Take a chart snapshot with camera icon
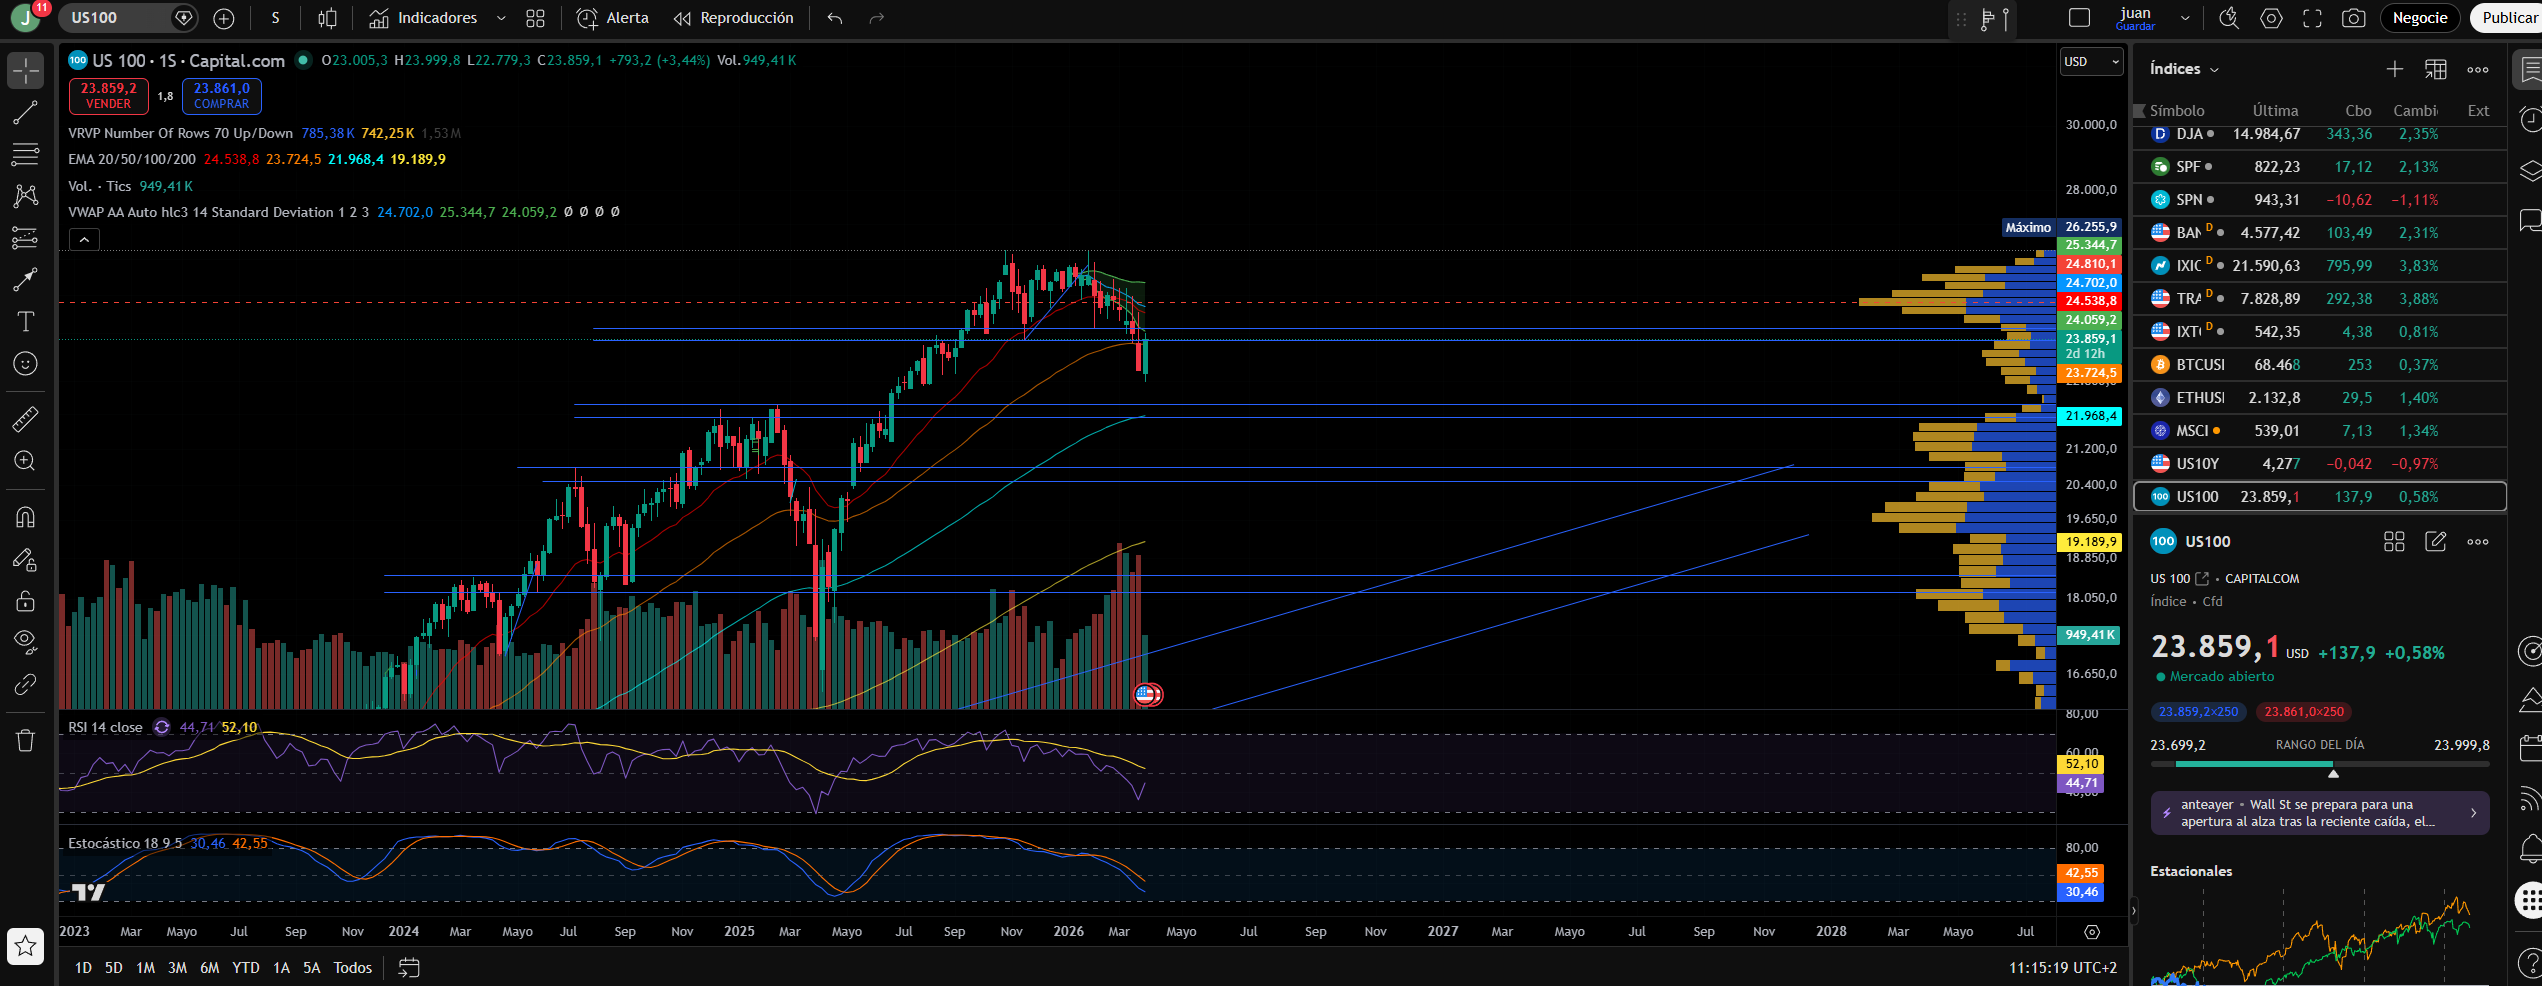 2353,18
